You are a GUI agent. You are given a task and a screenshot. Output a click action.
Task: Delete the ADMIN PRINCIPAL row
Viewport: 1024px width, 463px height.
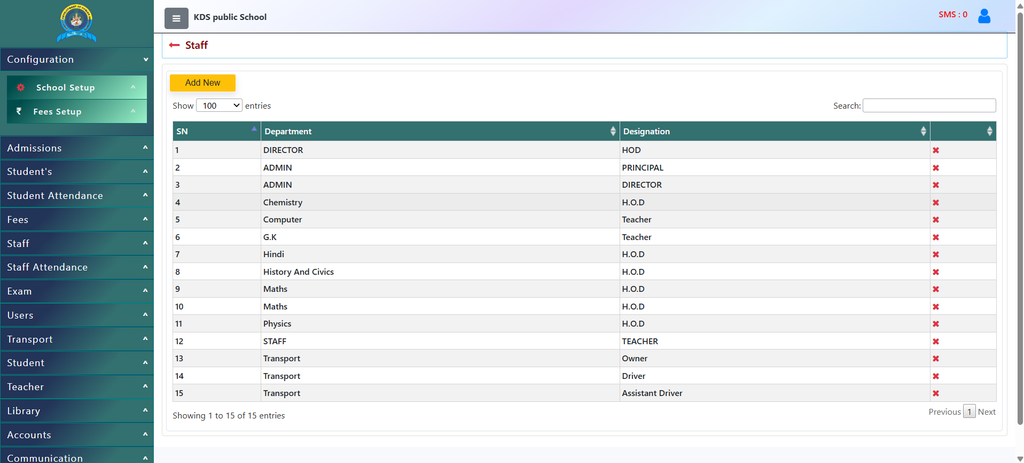click(935, 168)
